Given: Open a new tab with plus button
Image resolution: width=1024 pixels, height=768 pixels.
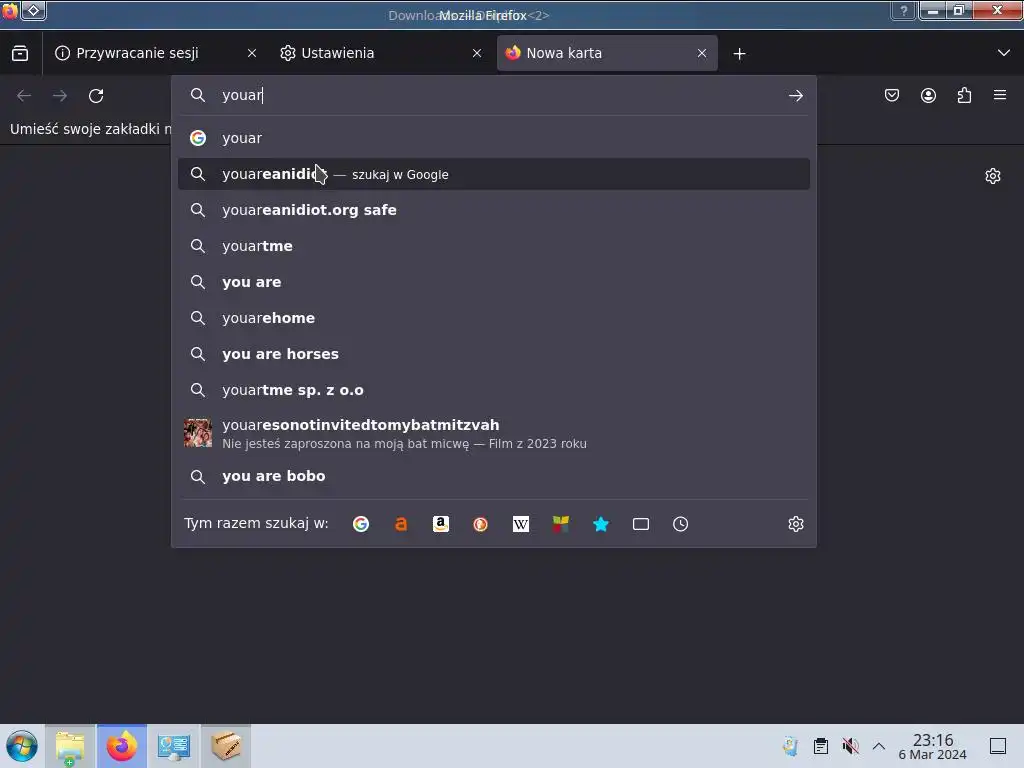Looking at the screenshot, I should [739, 54].
